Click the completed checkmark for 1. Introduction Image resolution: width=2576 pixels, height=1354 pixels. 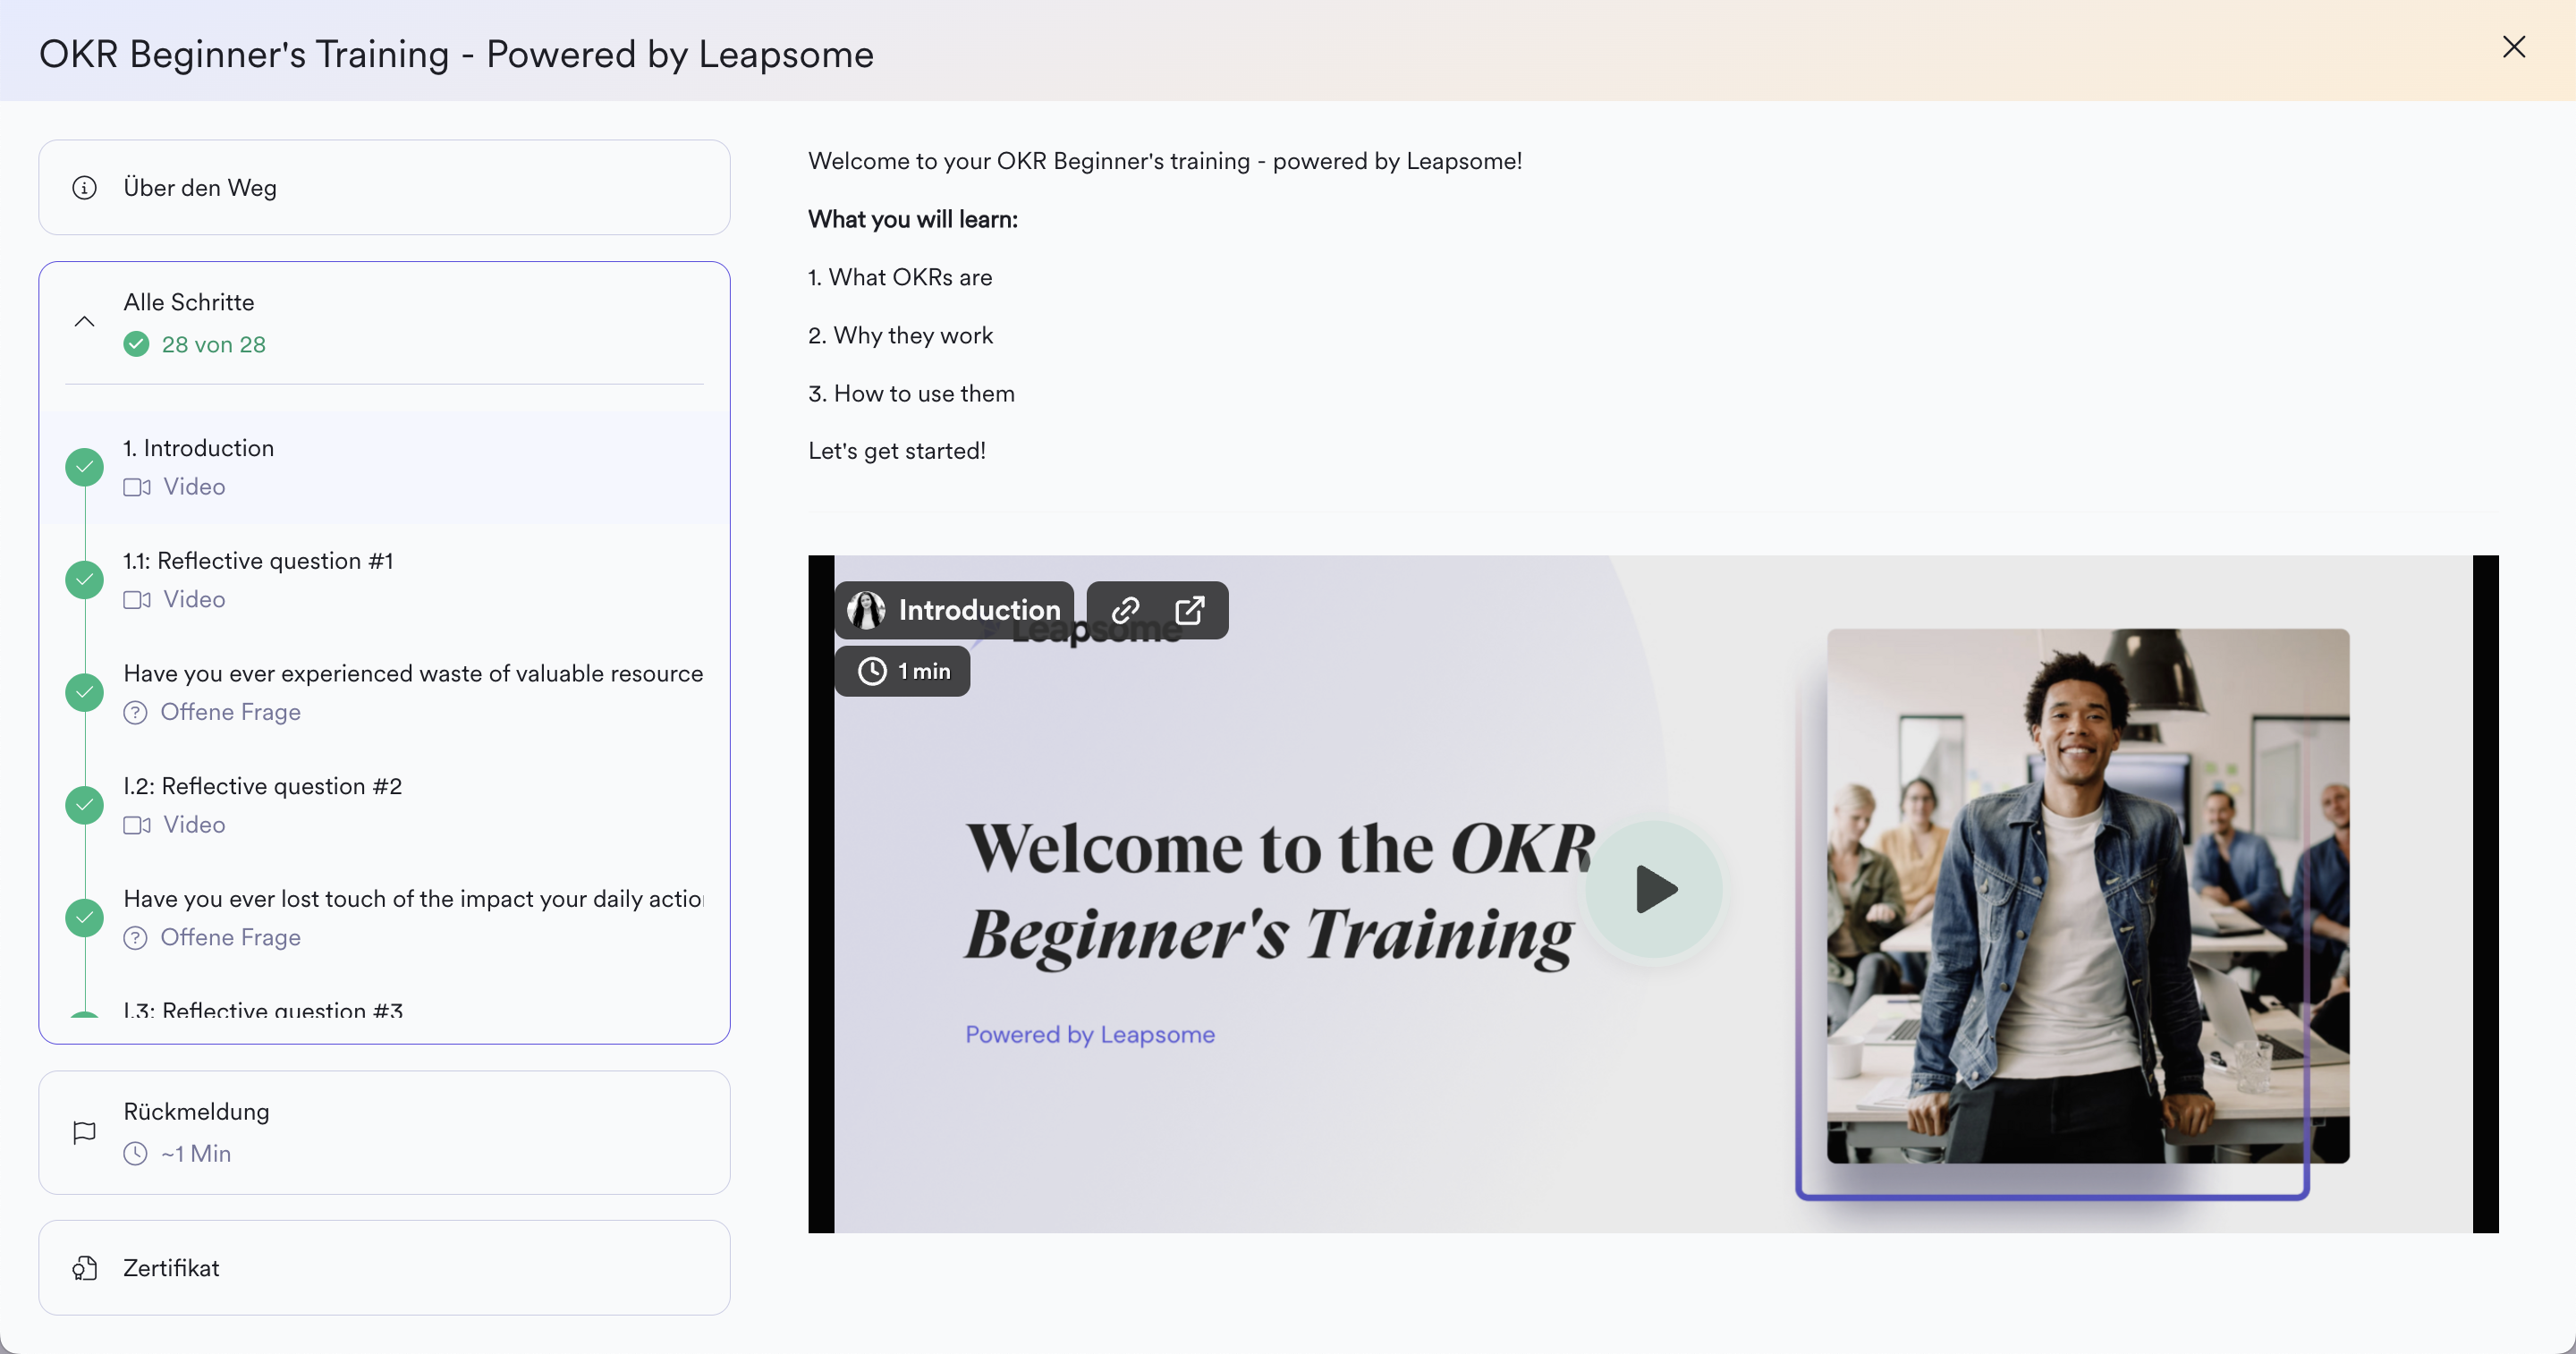(x=84, y=467)
